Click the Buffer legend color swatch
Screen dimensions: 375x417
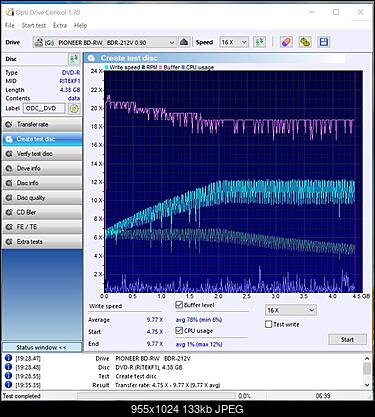click(161, 67)
